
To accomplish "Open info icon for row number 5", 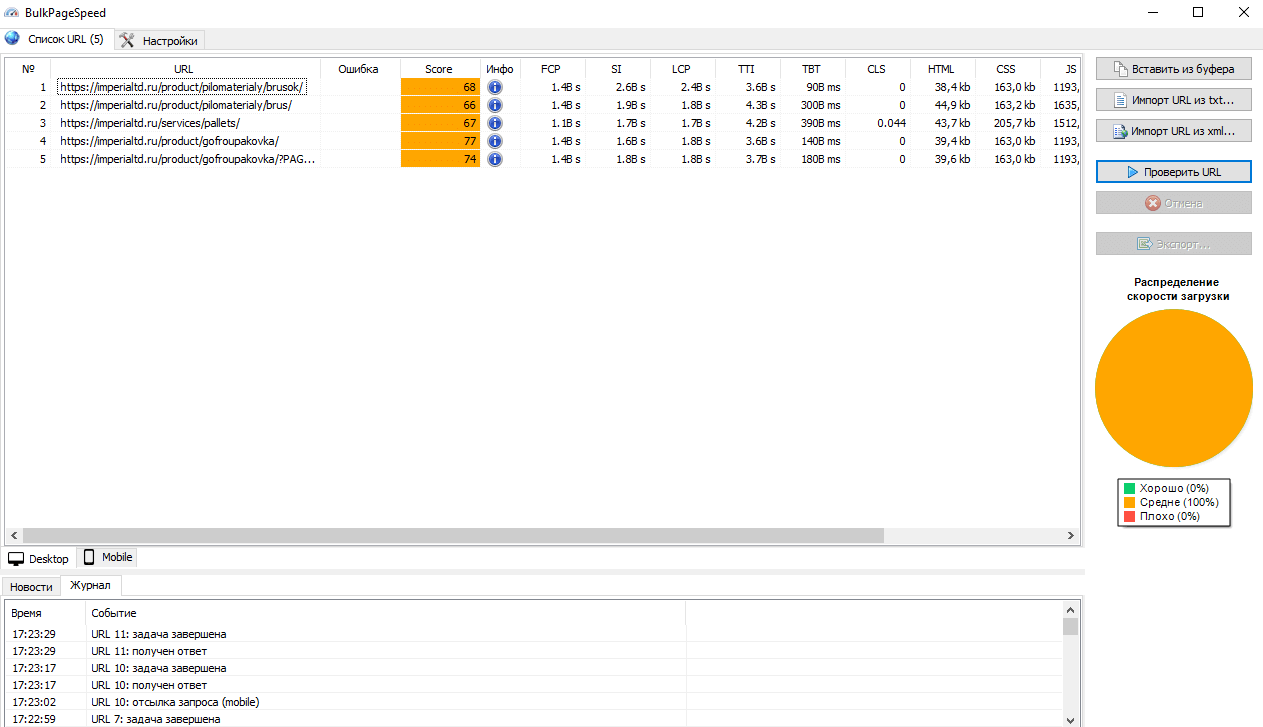I will [494, 159].
